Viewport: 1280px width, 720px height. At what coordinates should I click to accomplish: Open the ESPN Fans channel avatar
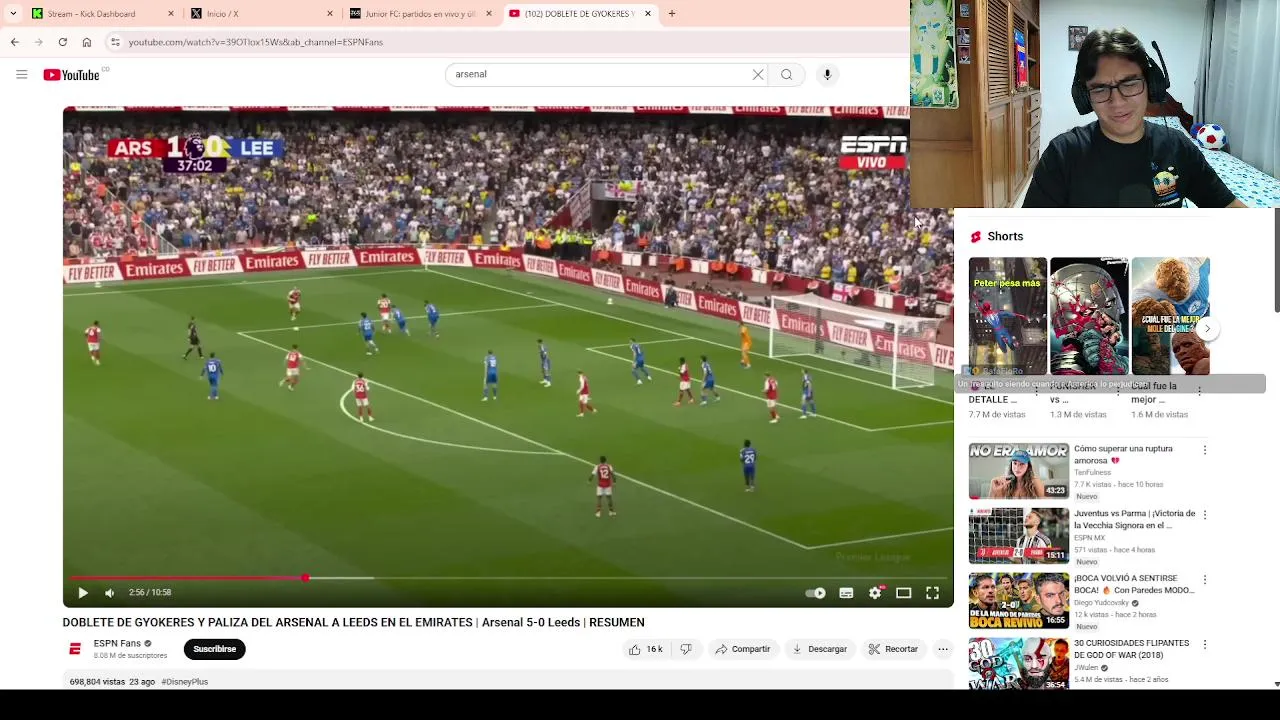pos(75,649)
